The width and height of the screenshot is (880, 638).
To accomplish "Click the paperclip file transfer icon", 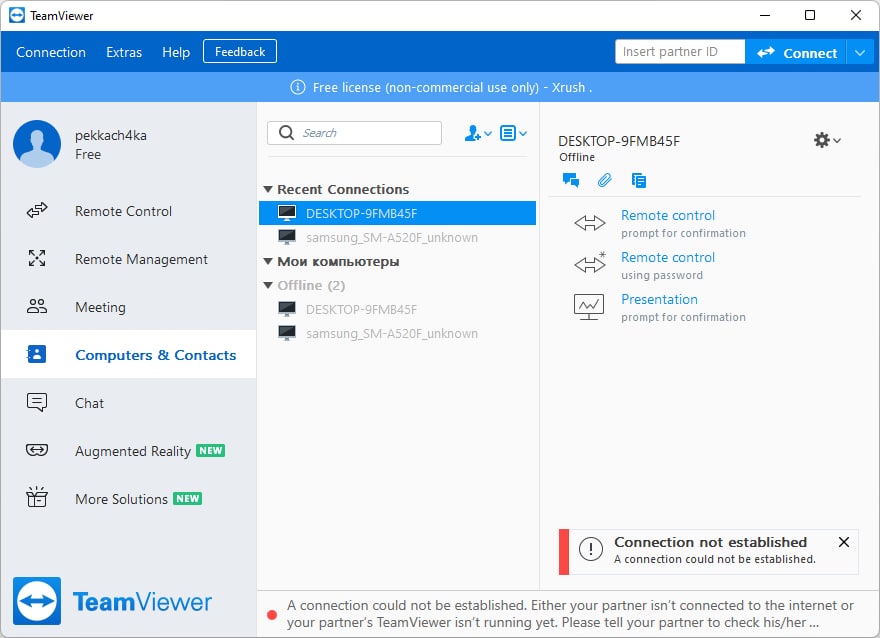I will [604, 180].
